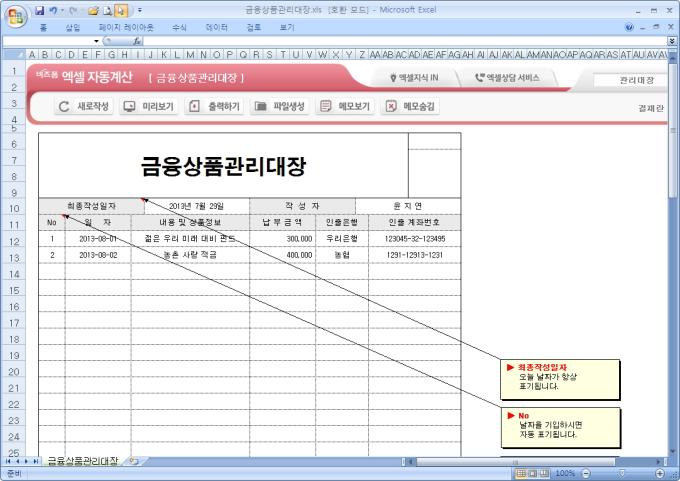Click the 2013-08-01 date cell
This screenshot has height=481, width=680.
[x=98, y=239]
